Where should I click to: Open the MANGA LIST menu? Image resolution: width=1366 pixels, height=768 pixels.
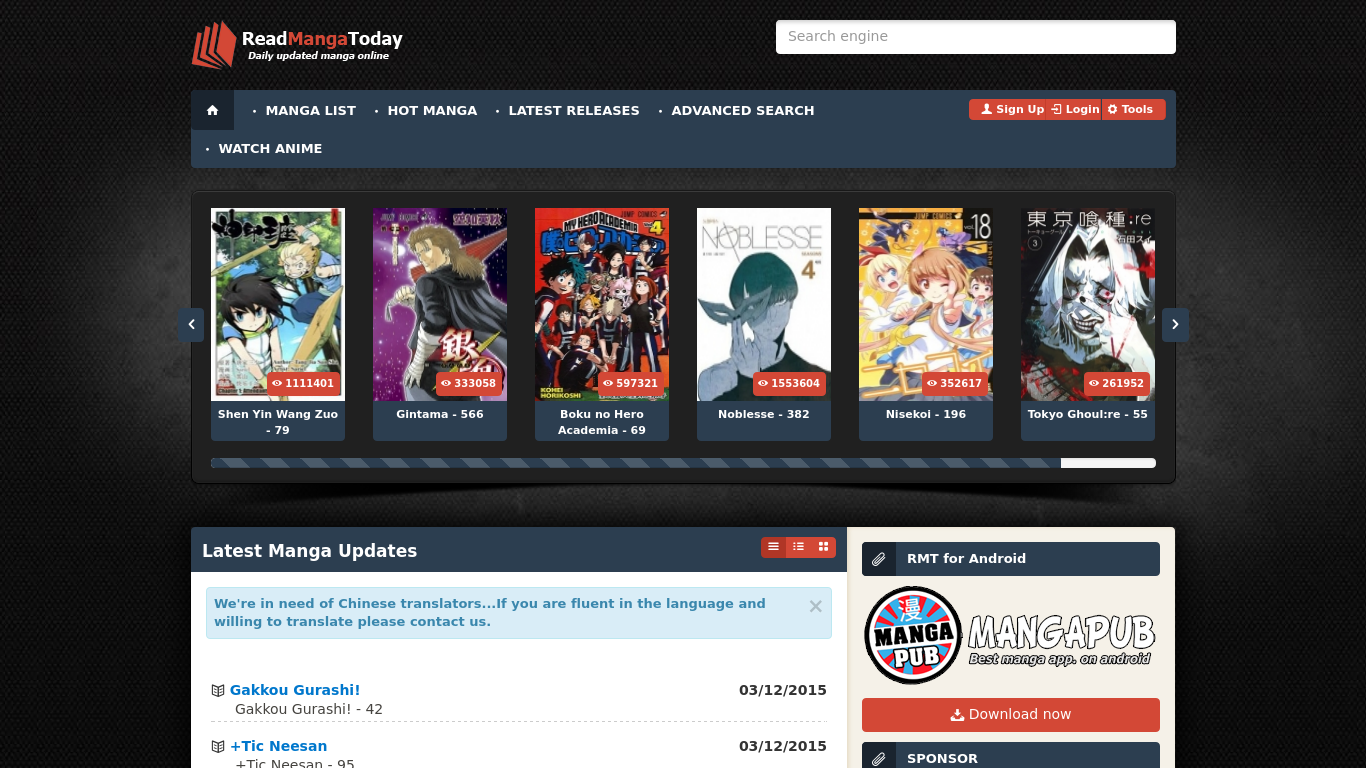310,110
